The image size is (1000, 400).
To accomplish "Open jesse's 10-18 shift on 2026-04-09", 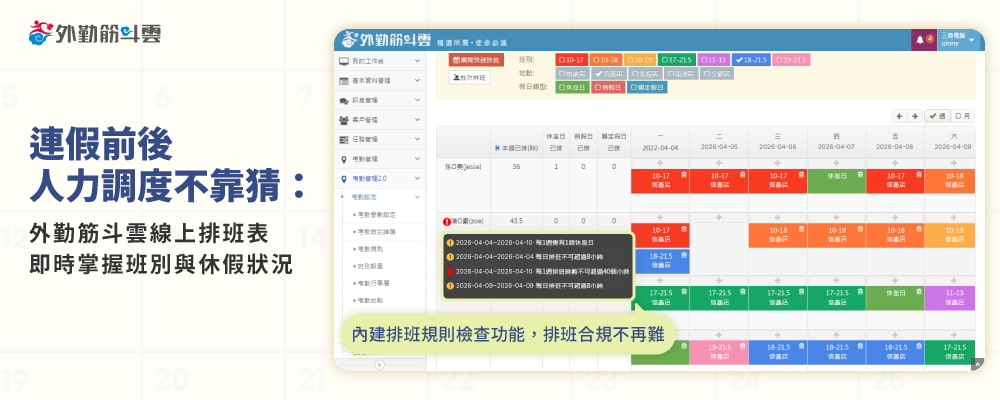I will pyautogui.click(x=950, y=181).
